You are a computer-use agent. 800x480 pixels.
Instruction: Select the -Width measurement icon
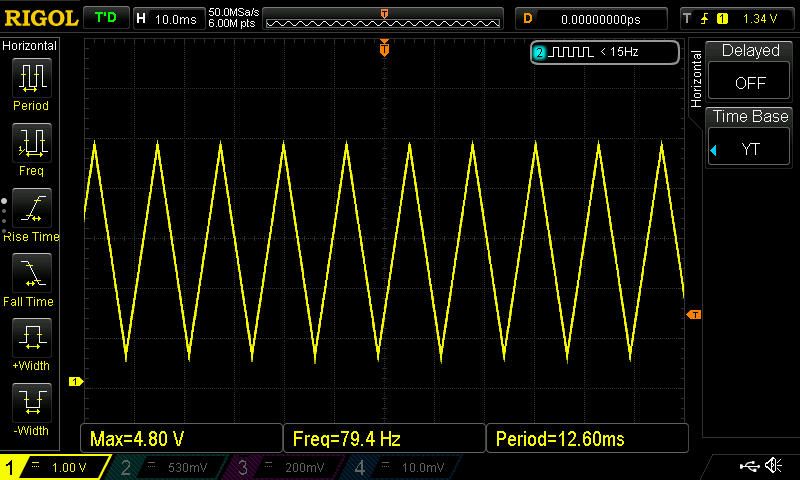[x=31, y=404]
